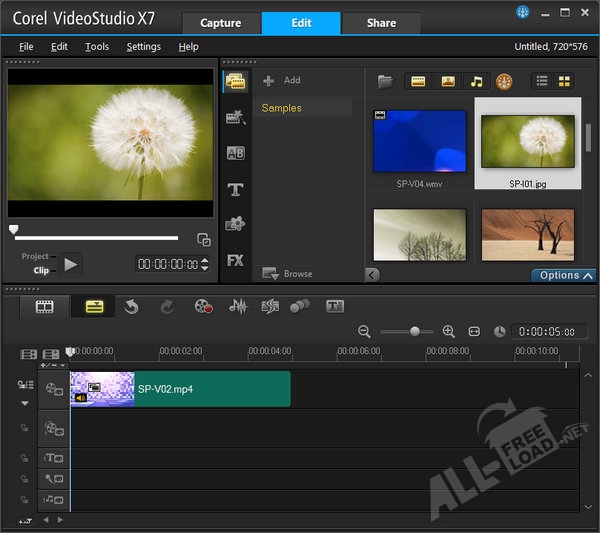The image size is (600, 533).
Task: Open the Tools menu
Action: coord(97,47)
